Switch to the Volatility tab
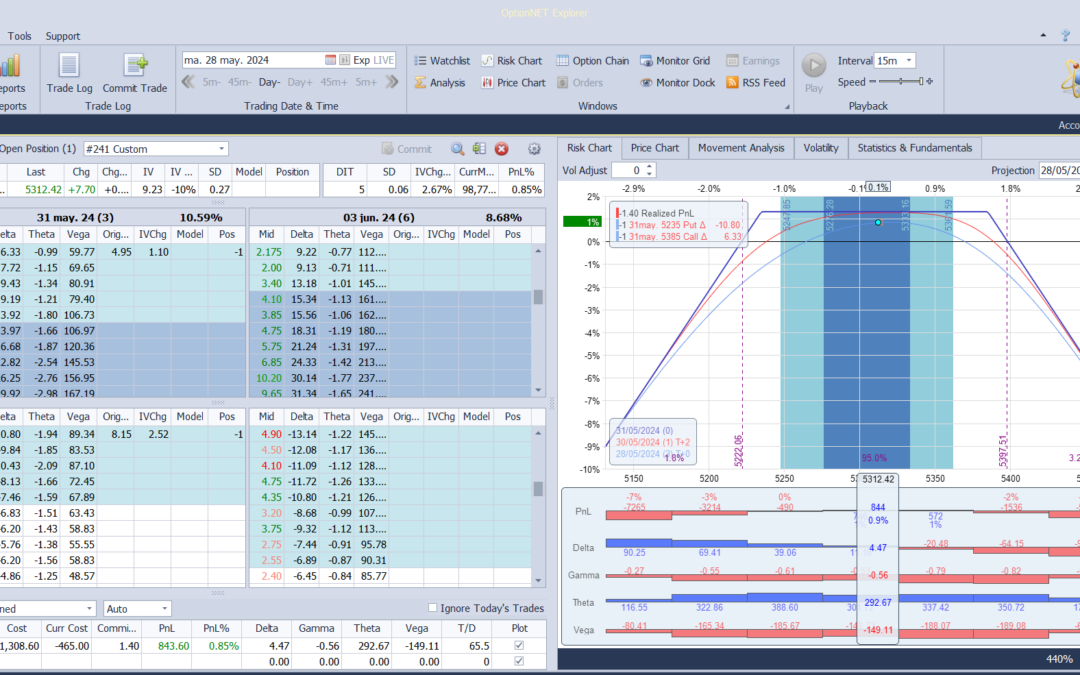 pos(821,148)
